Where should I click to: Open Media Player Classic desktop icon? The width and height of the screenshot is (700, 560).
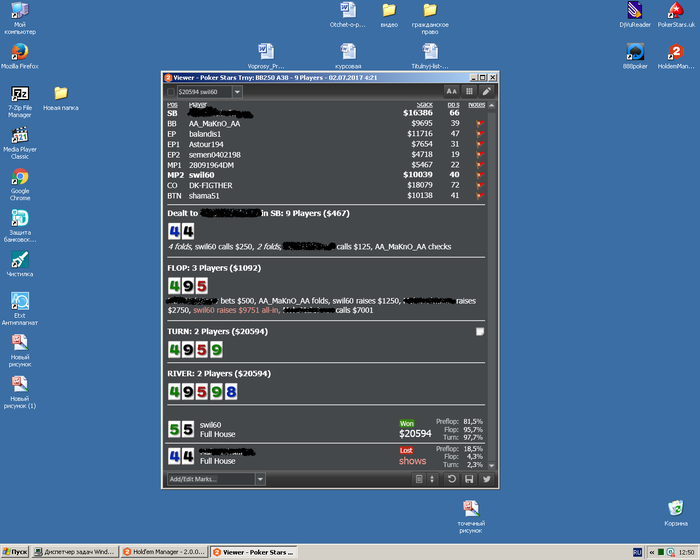click(x=20, y=143)
